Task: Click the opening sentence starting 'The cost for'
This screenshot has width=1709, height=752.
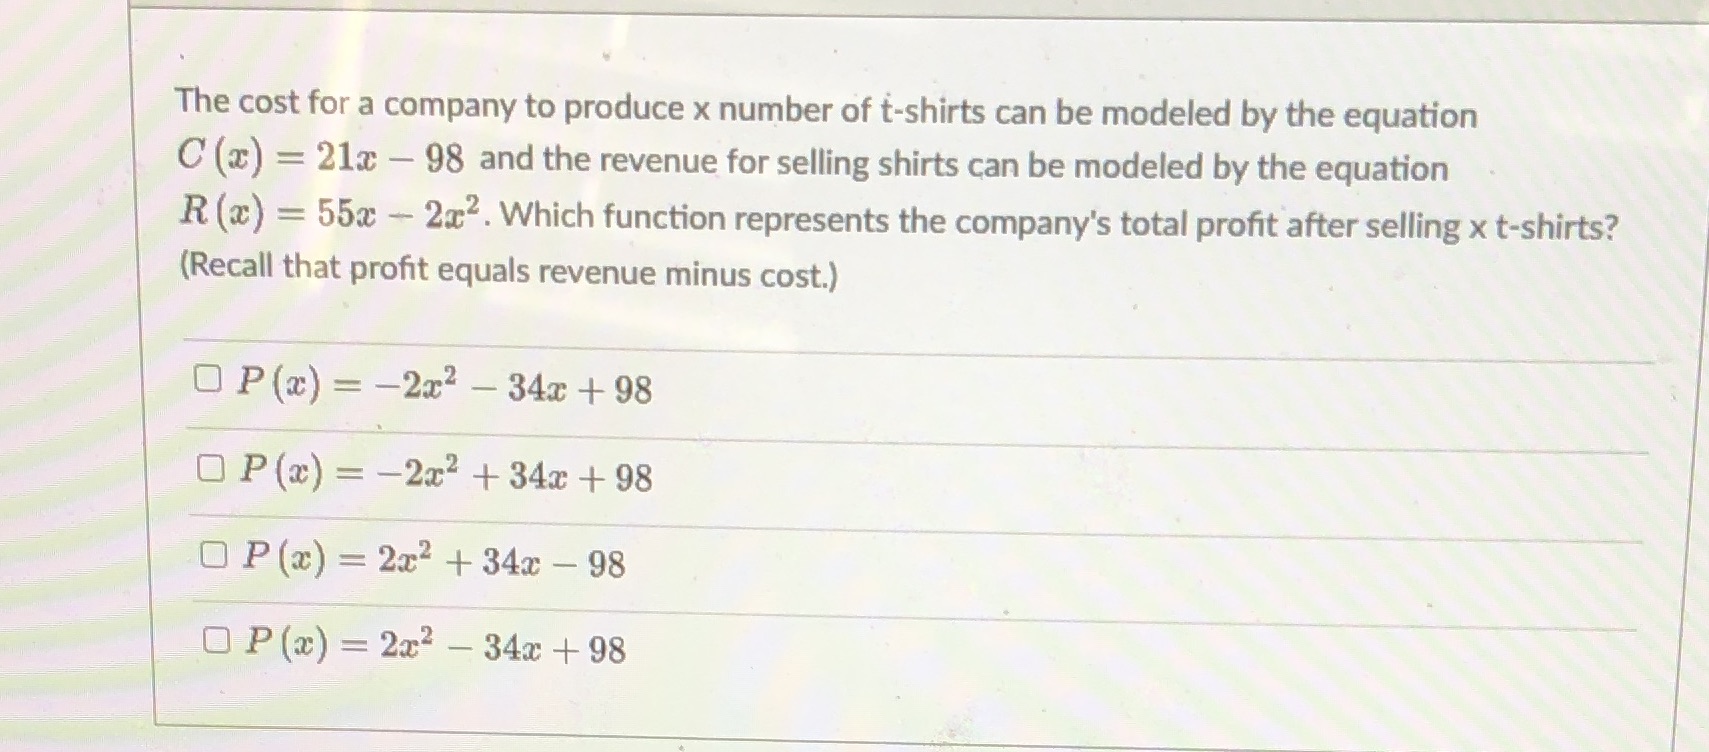Action: [826, 108]
